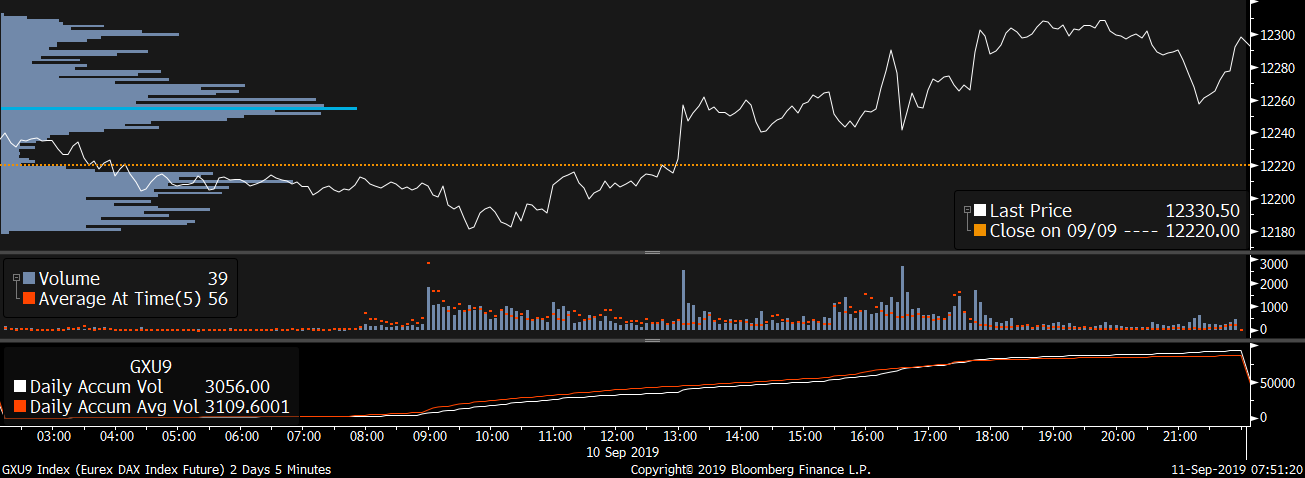Click the 12220 price axis label
Screen dimensions: 1305x478
tap(1277, 166)
